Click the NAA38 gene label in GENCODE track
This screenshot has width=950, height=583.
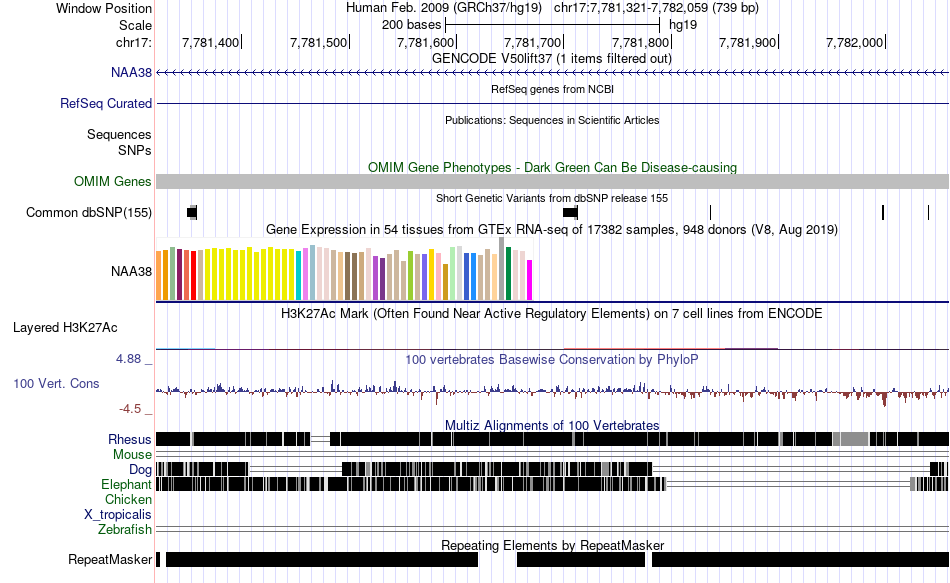pos(131,73)
